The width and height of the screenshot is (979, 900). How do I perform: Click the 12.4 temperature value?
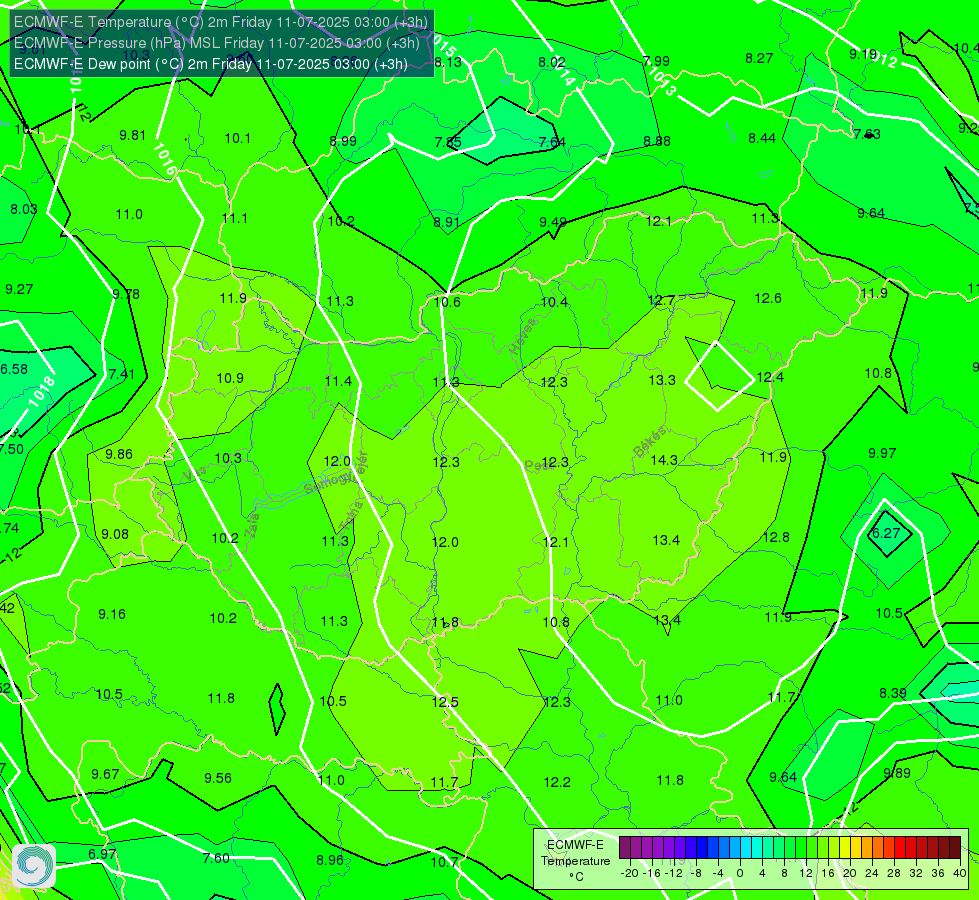[x=770, y=377]
